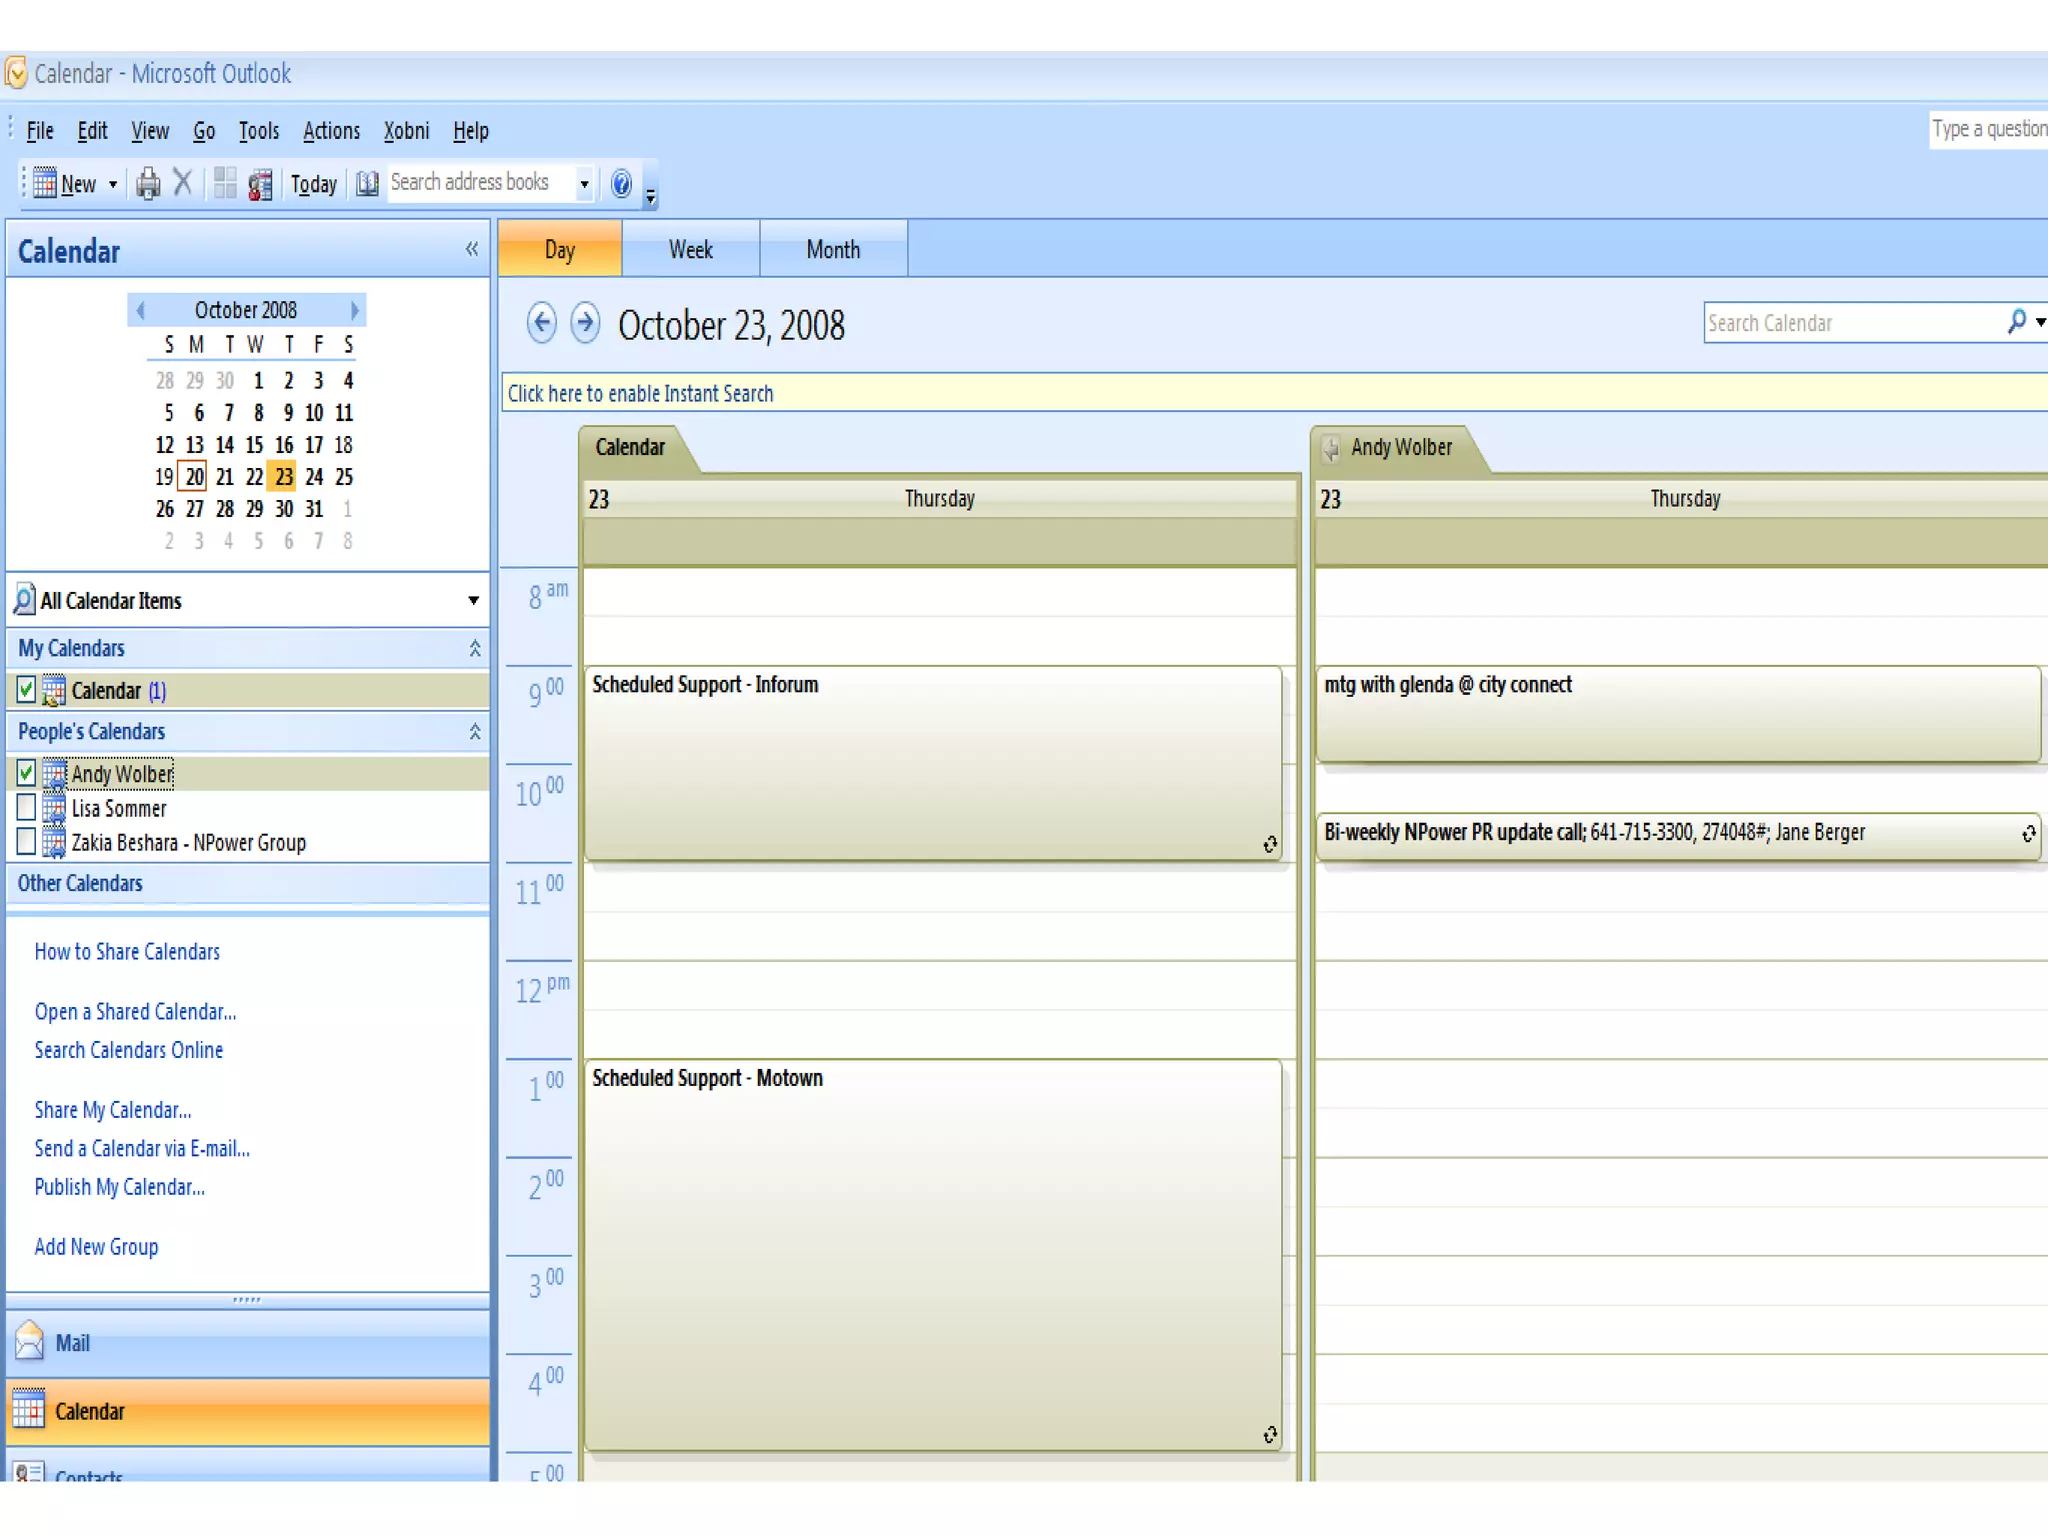Switch to the Week view tab
This screenshot has width=2048, height=1536.
pos(690,250)
